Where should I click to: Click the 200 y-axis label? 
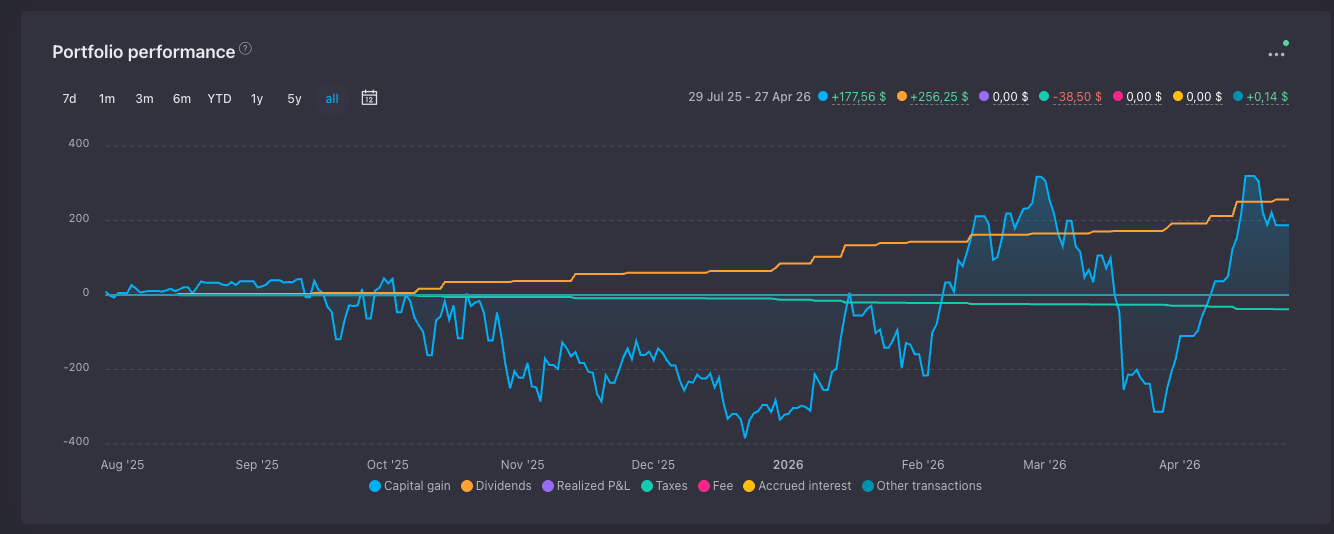79,219
